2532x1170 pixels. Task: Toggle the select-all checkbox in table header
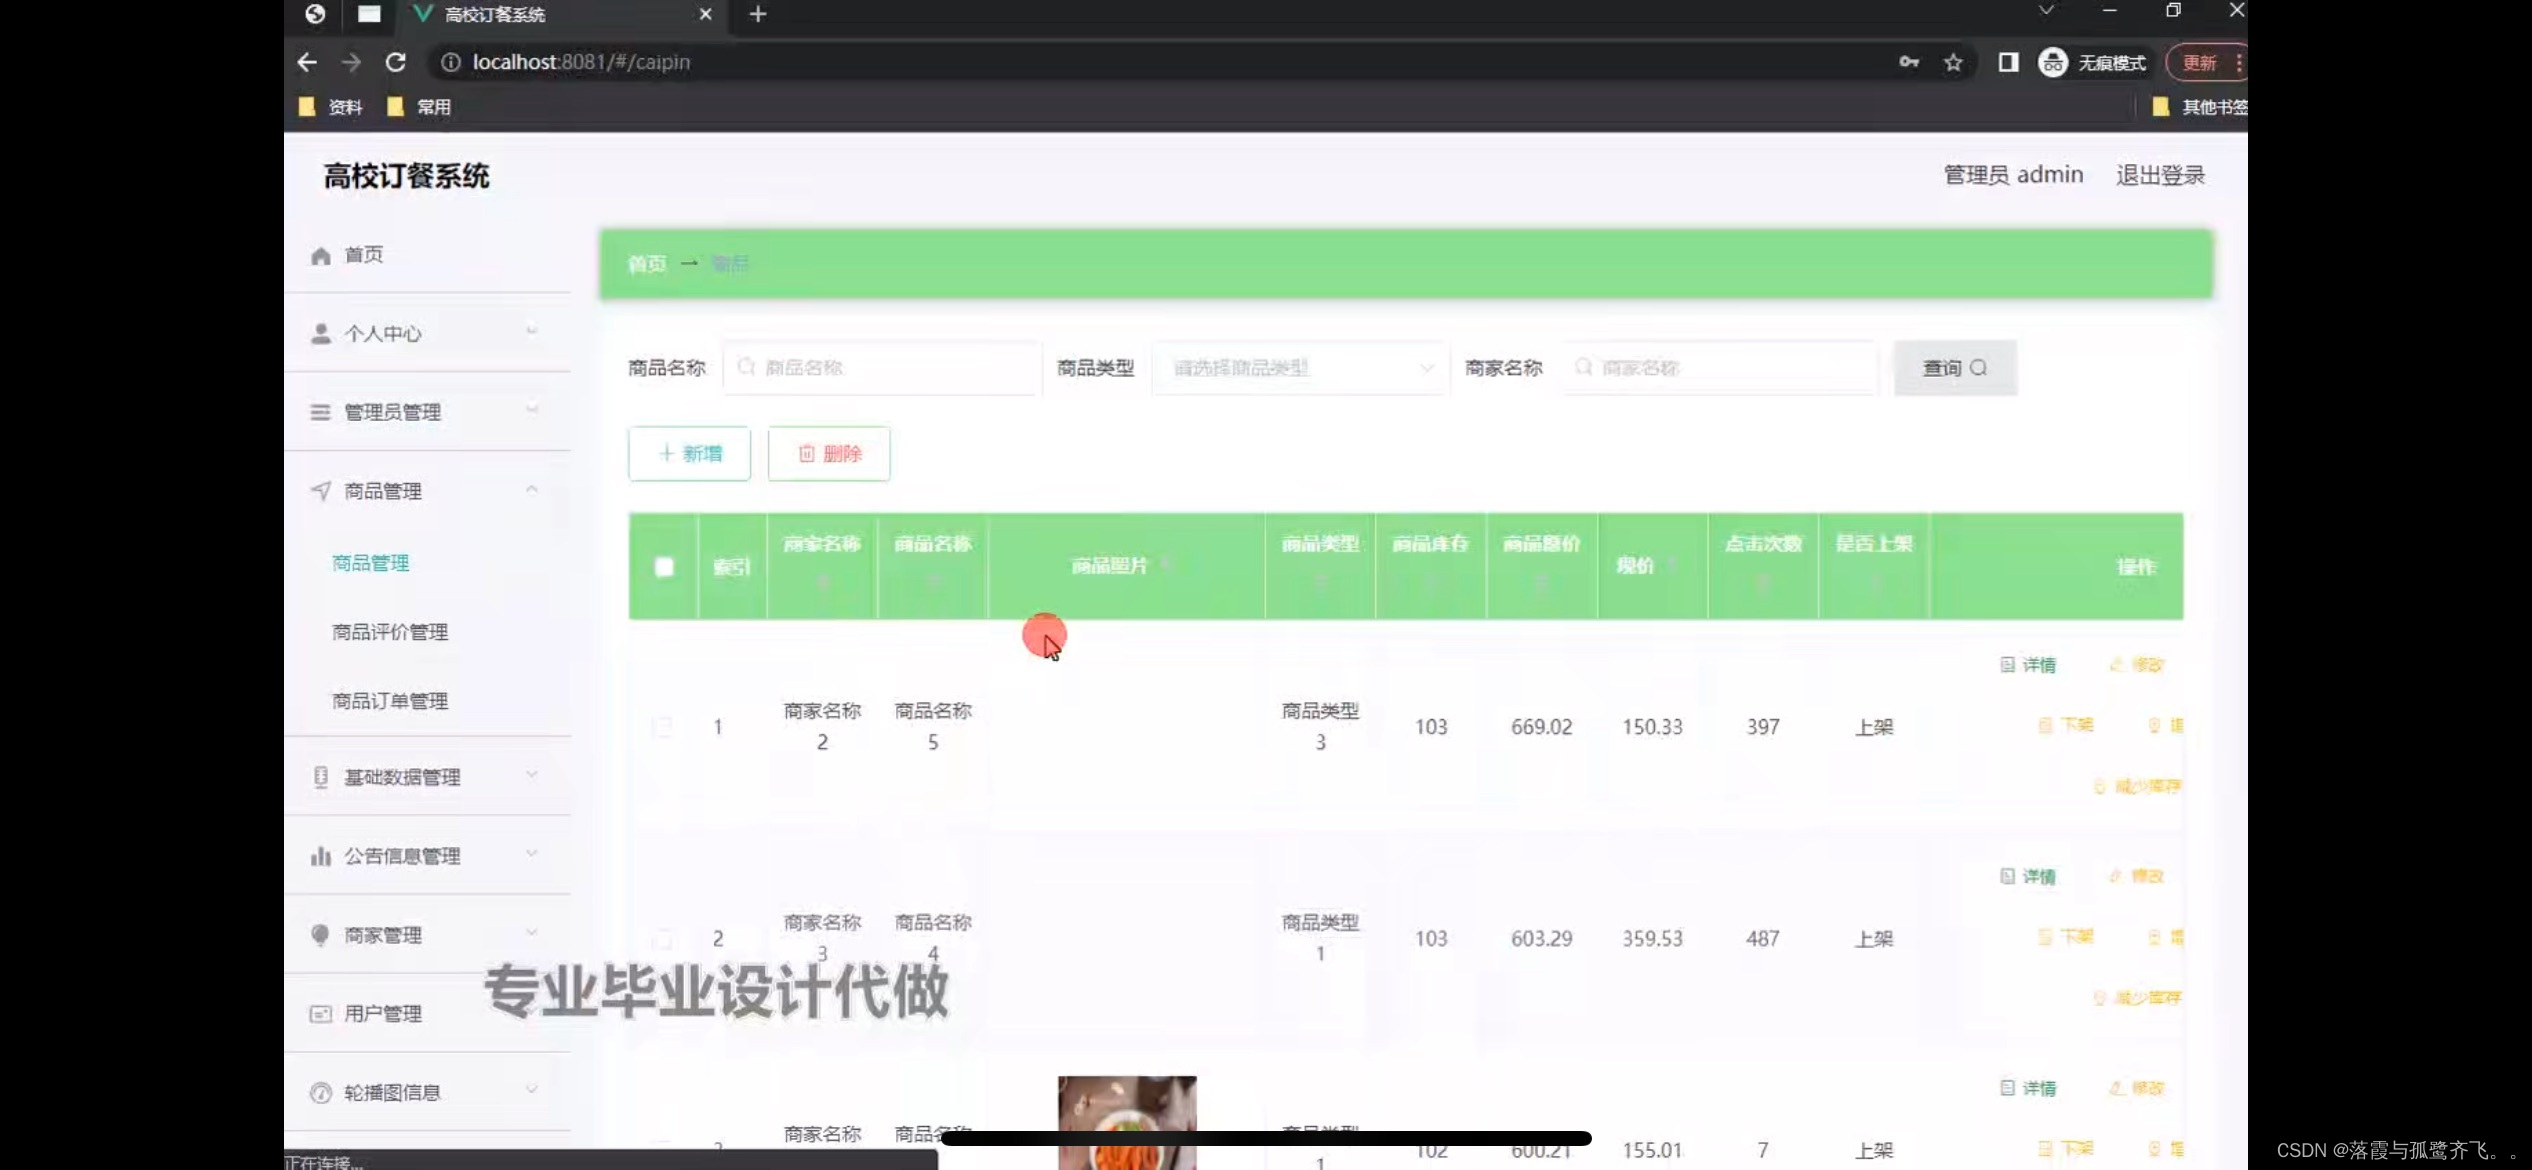664,567
